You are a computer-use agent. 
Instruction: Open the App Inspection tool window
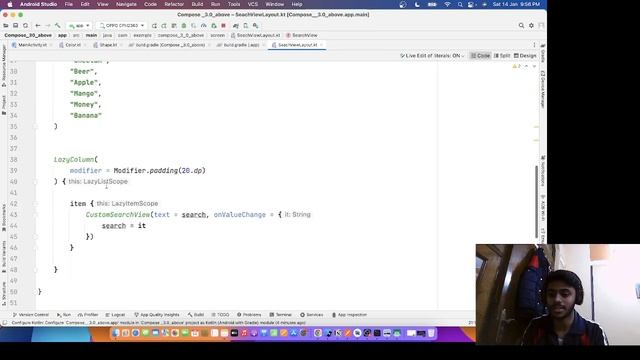coord(349,315)
